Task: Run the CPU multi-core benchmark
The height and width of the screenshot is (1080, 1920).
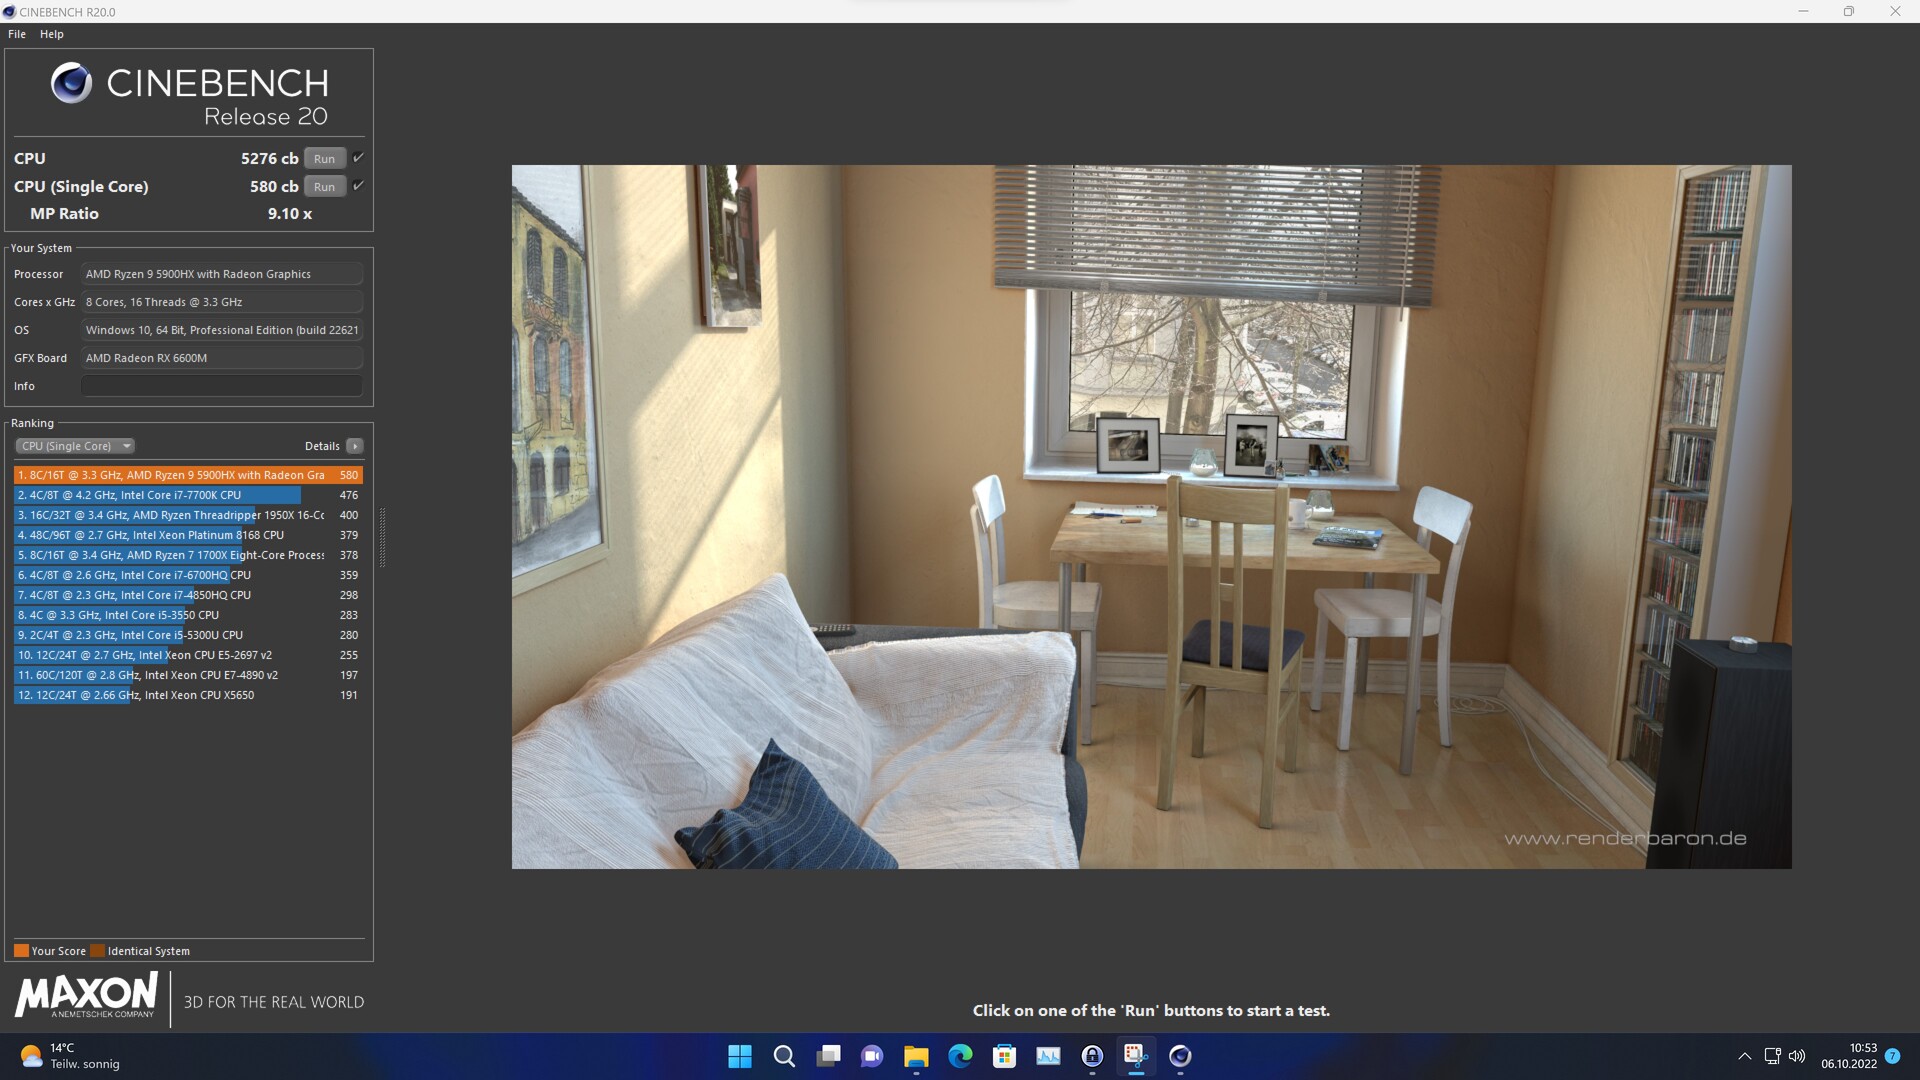Action: click(x=324, y=159)
